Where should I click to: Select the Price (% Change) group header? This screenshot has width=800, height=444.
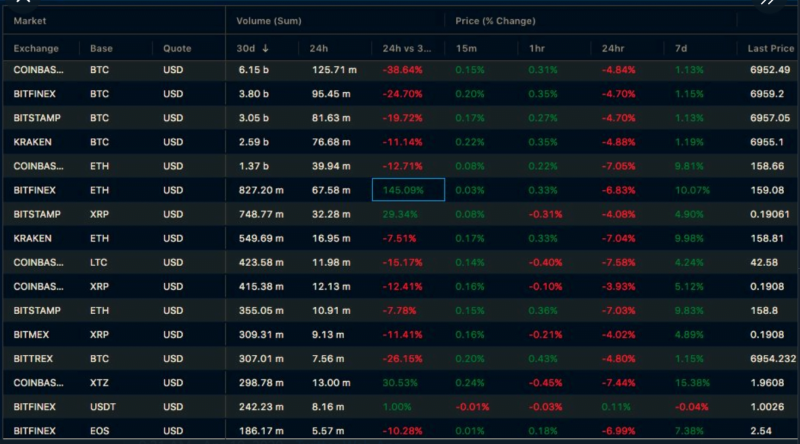tap(495, 20)
